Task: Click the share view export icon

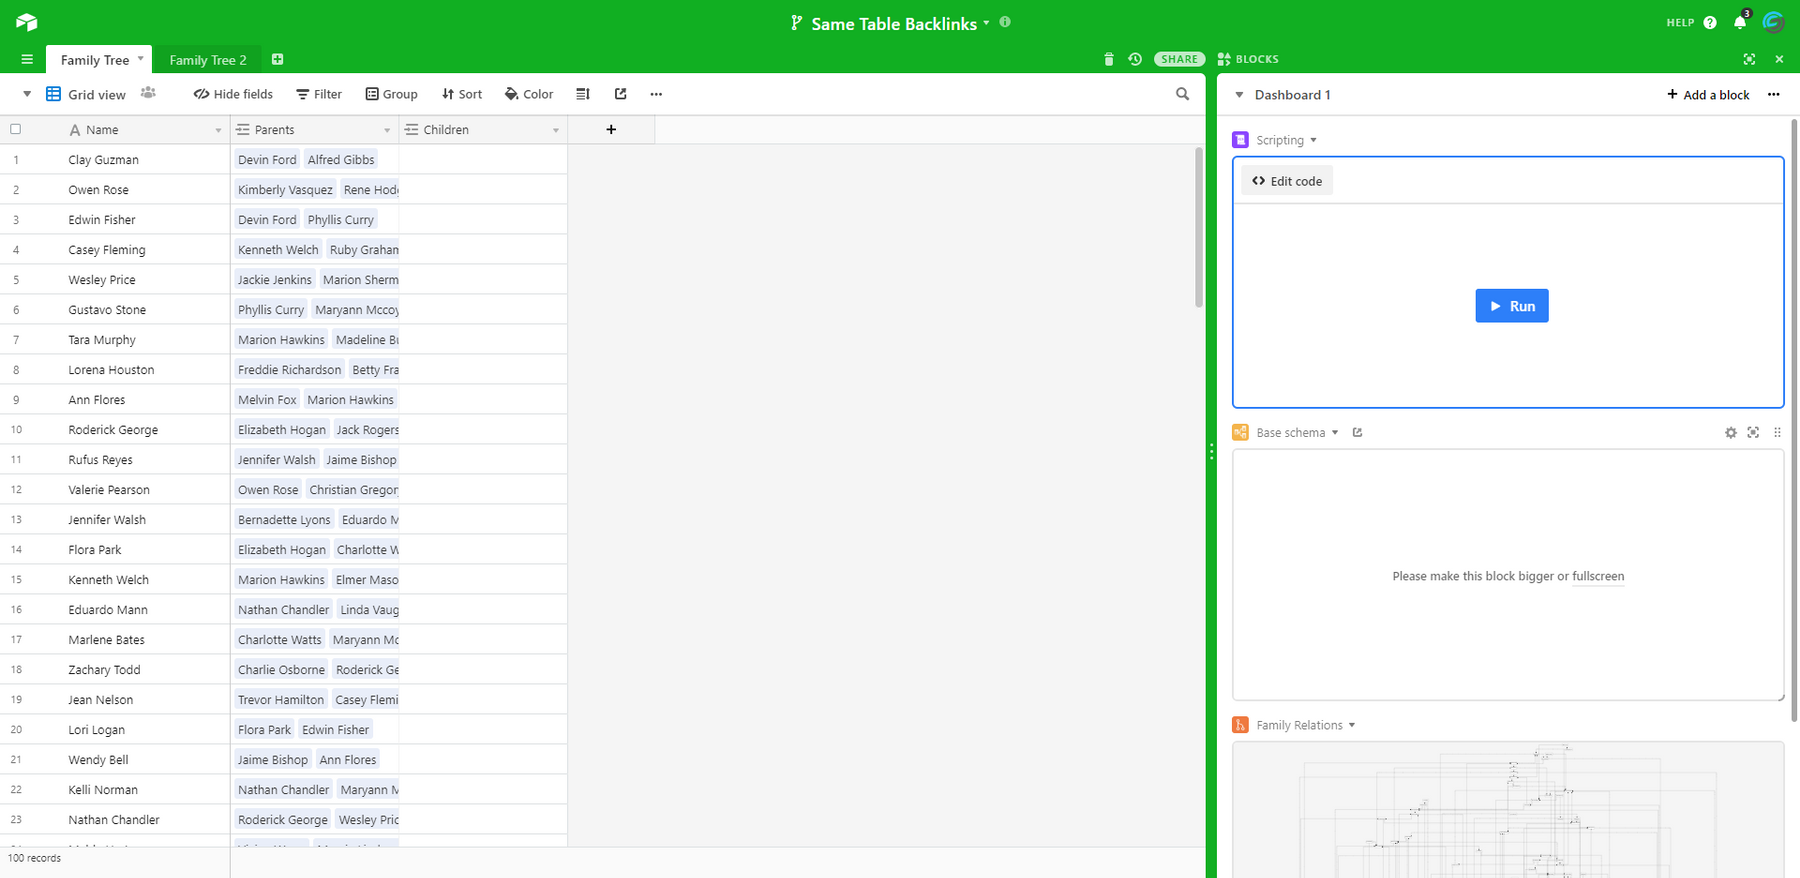Action: [620, 94]
